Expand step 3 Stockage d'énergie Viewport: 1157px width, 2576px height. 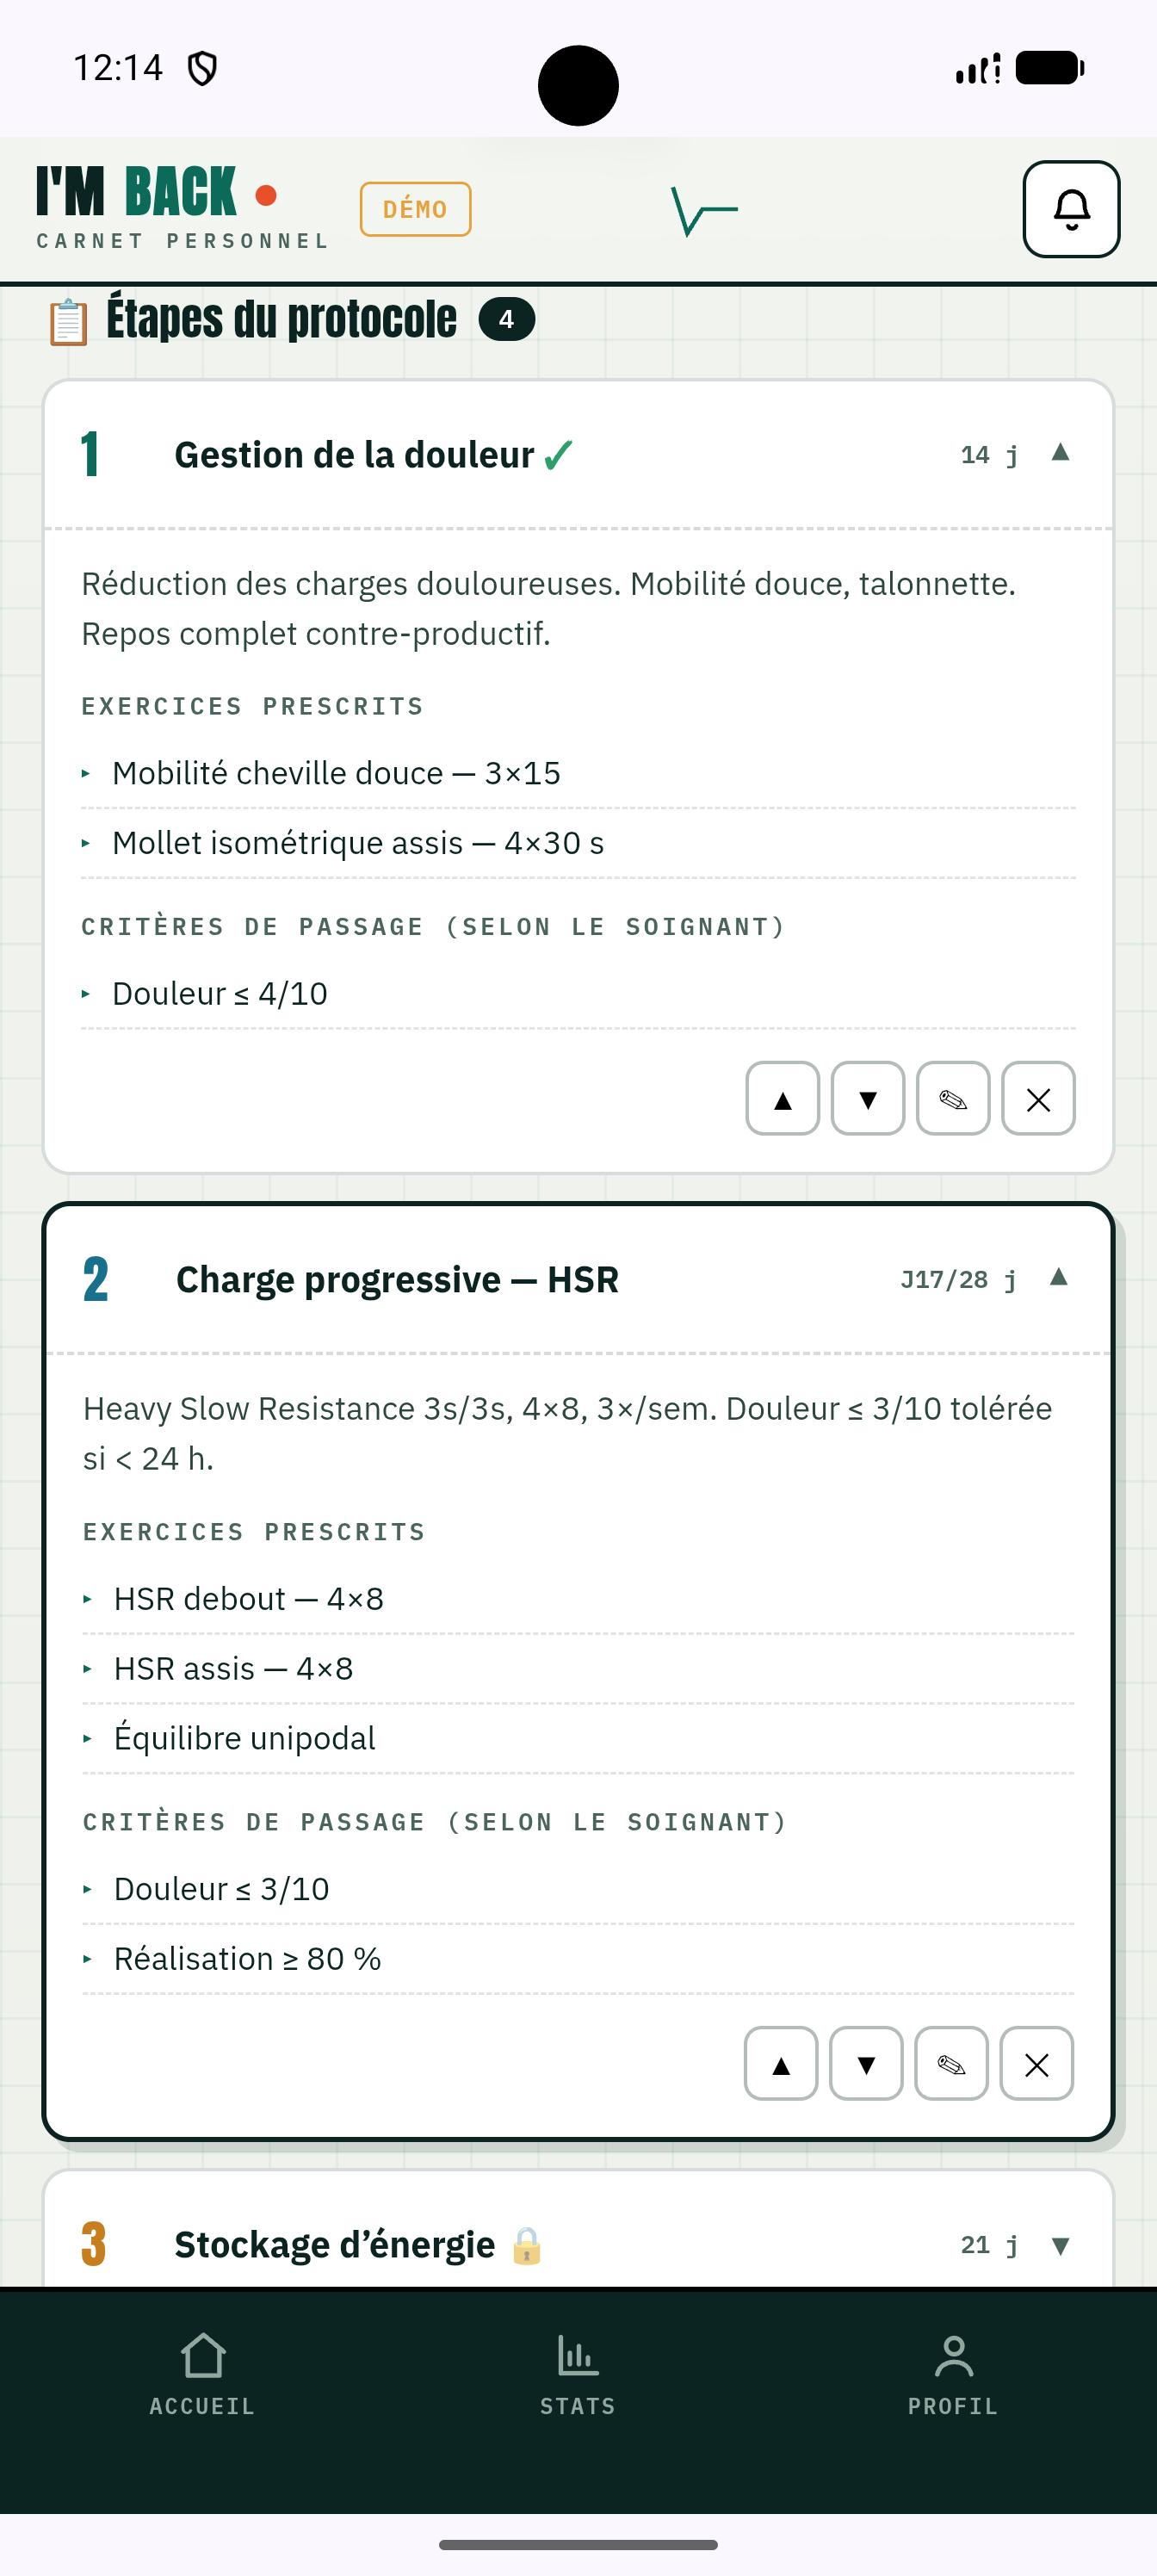[x=1061, y=2246]
